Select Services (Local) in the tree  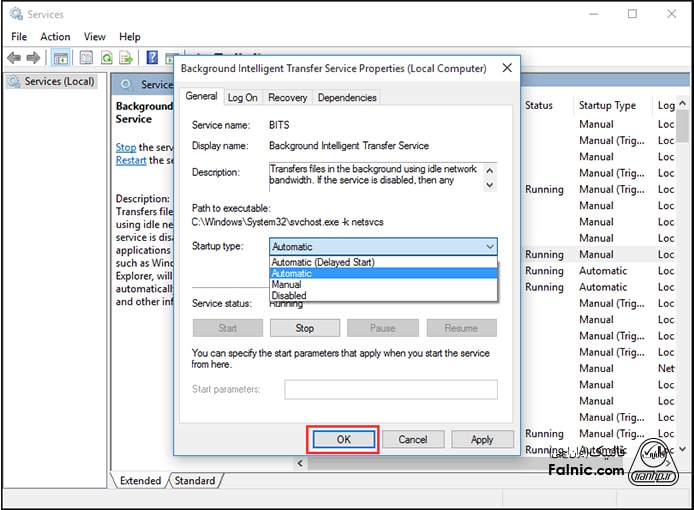coord(58,81)
